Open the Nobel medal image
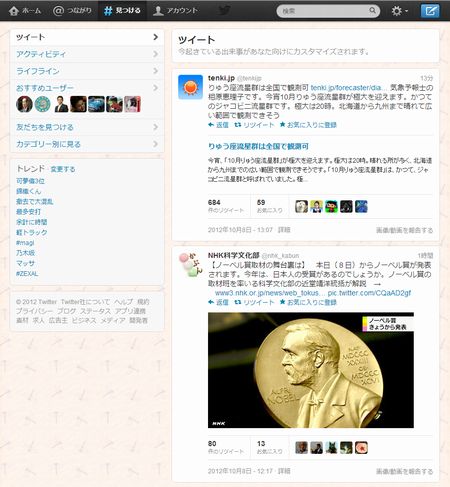This screenshot has width=450, height=487. [311, 370]
